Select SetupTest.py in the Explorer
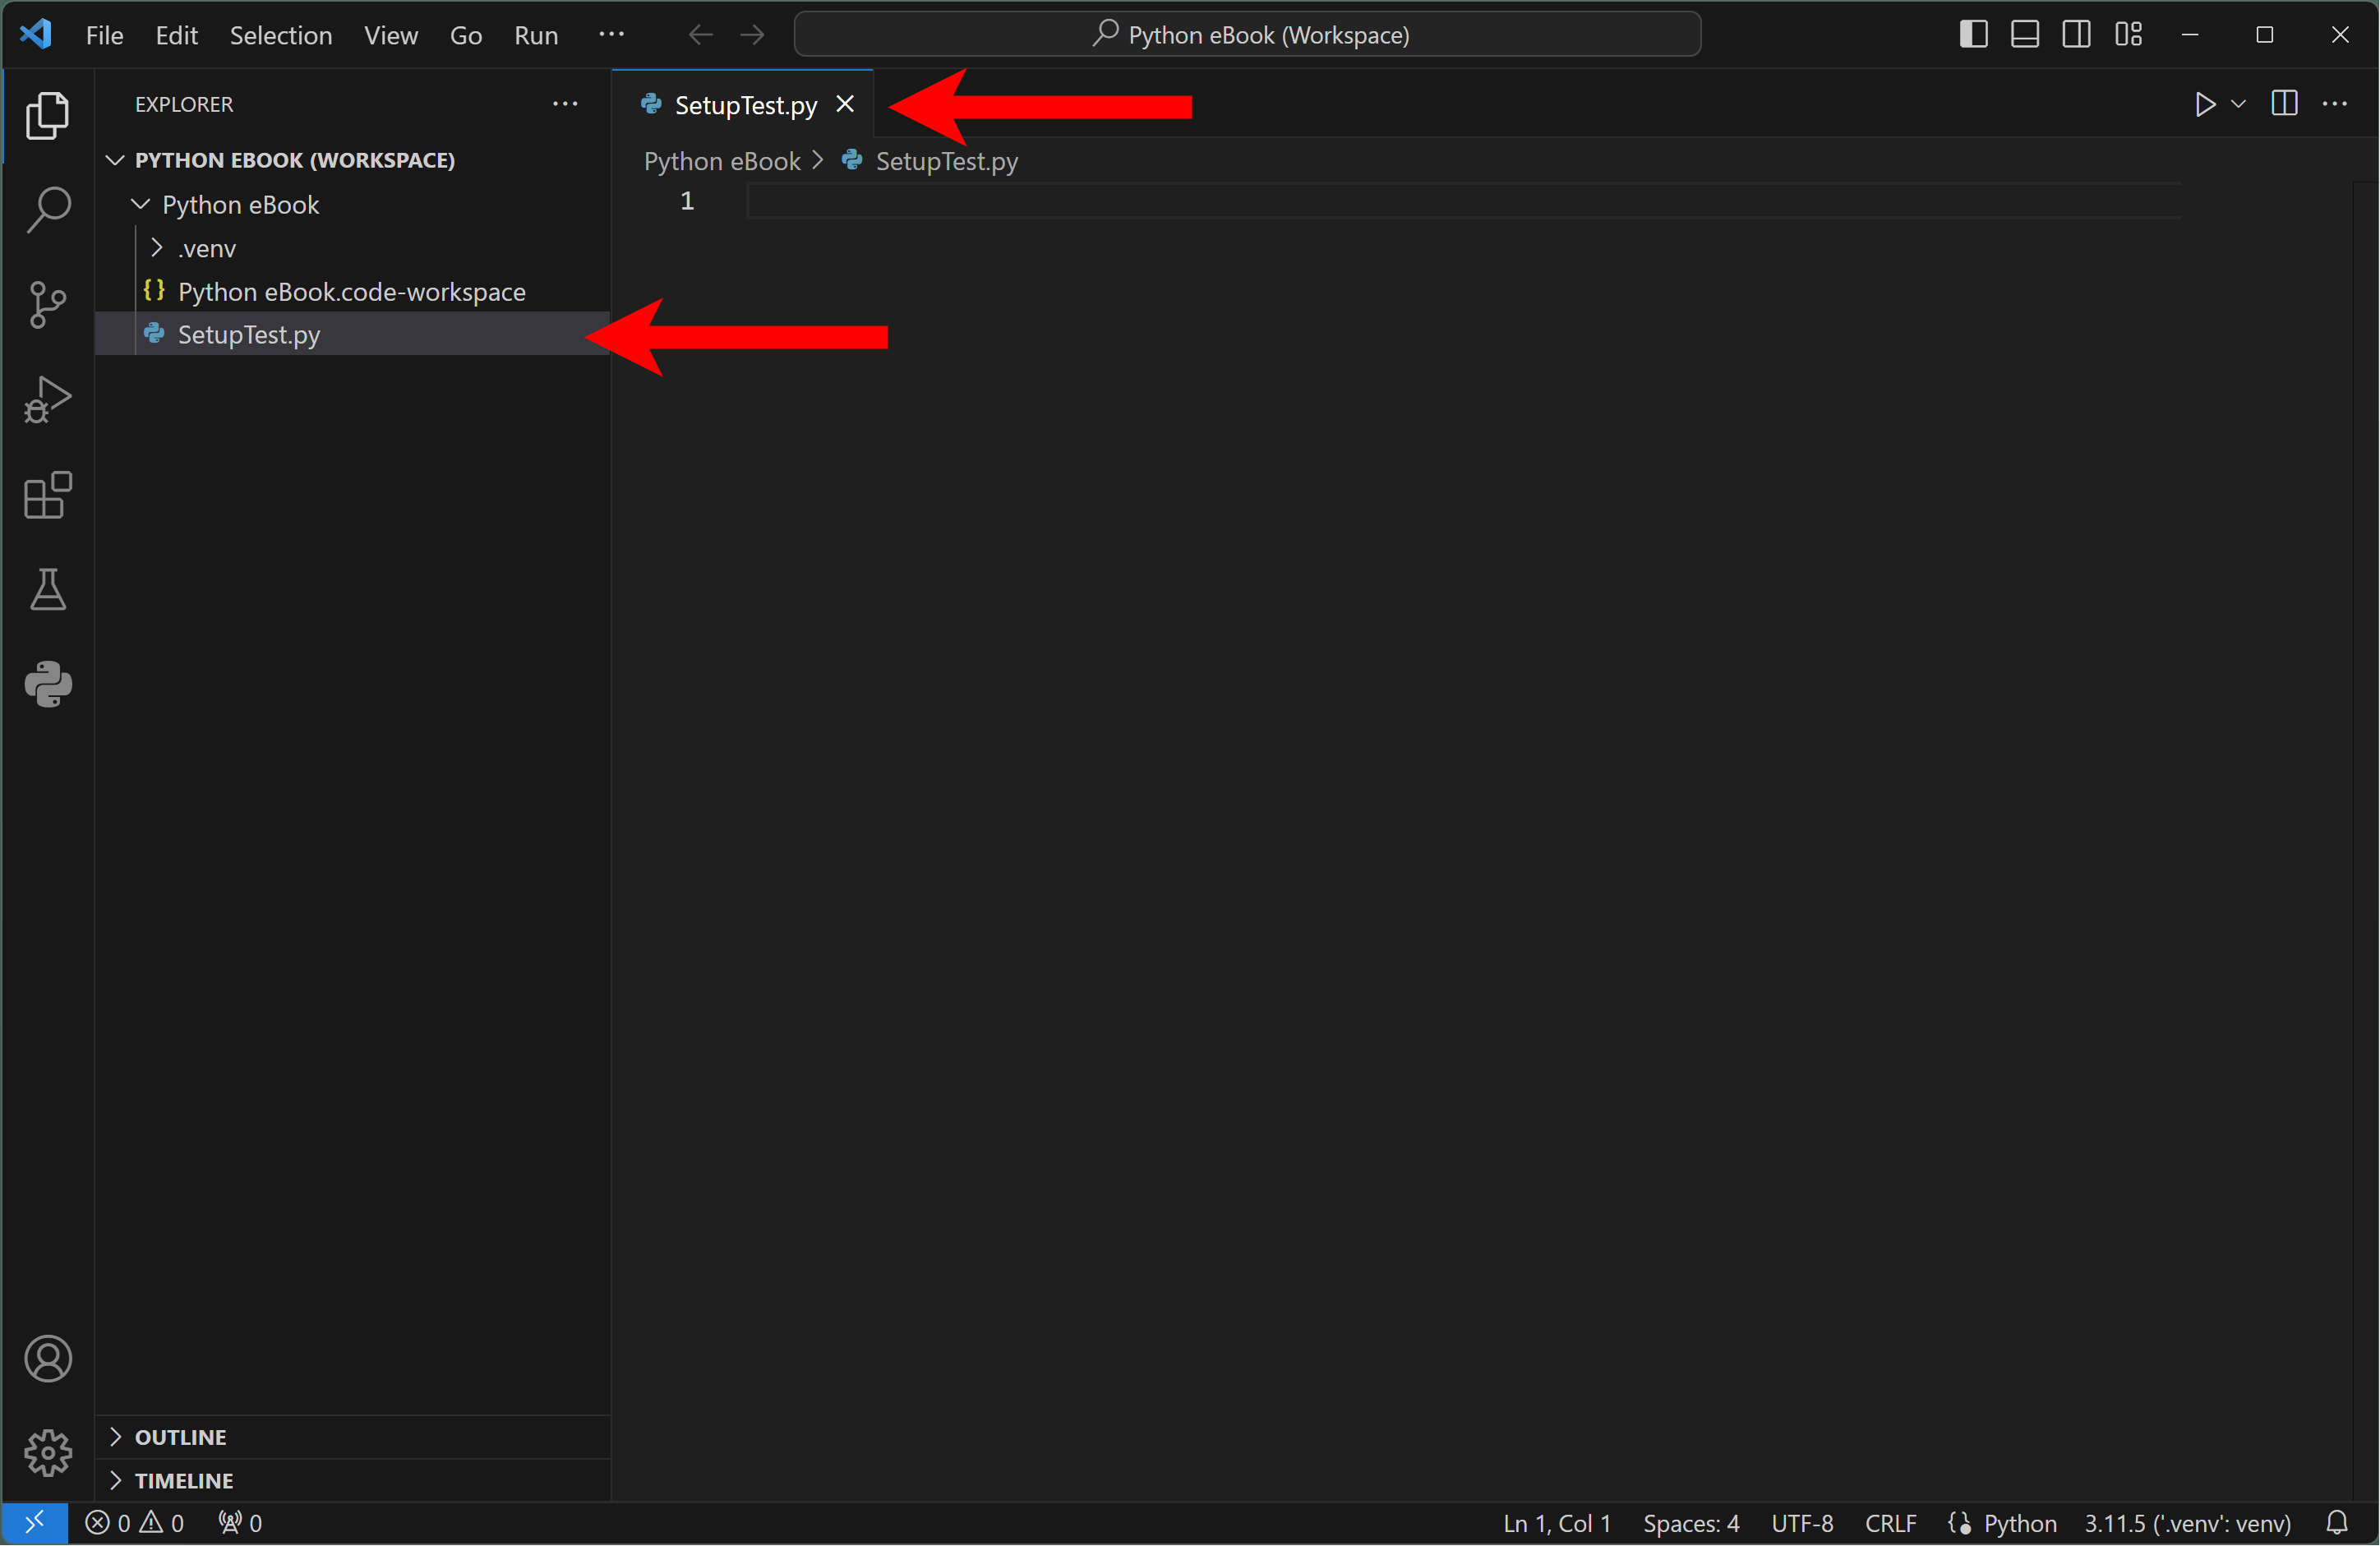The image size is (2380, 1546). click(x=353, y=334)
